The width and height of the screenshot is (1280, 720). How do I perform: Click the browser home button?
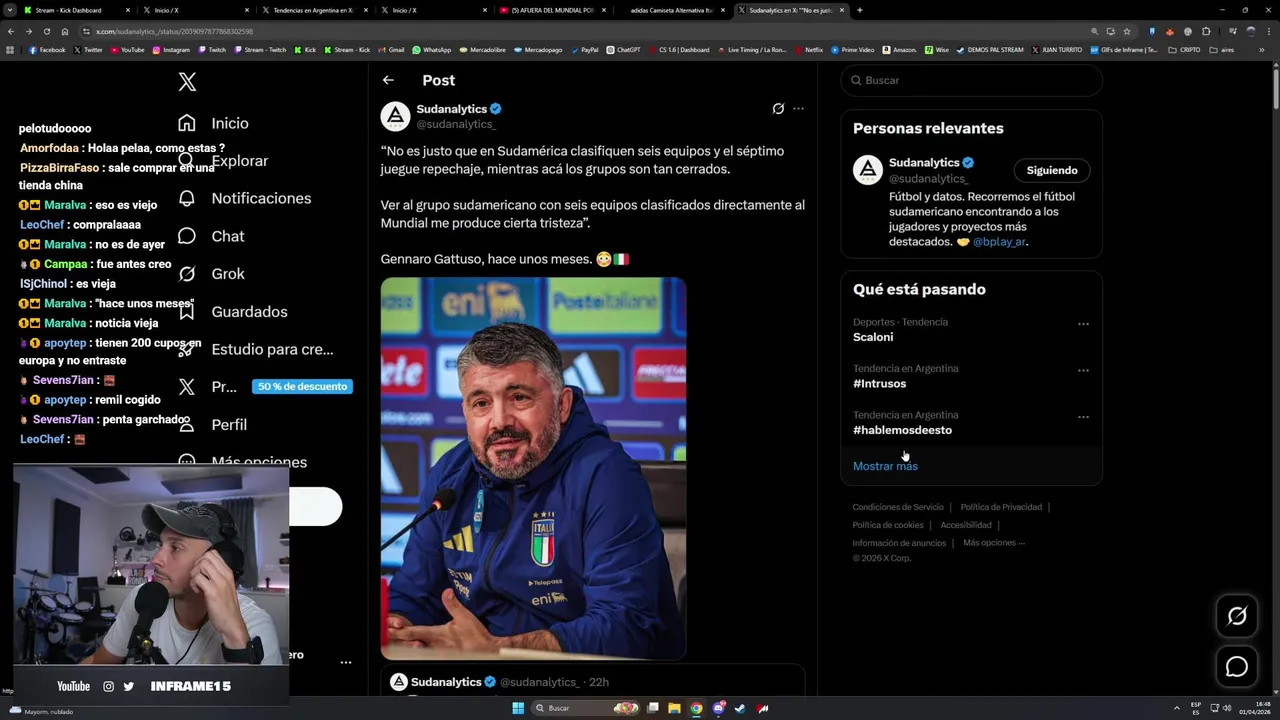(65, 31)
